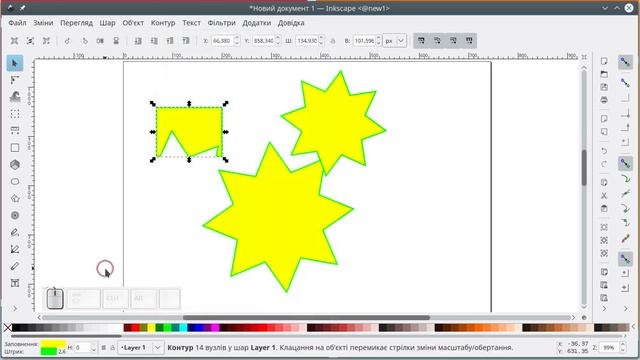Open the px units dropdown
This screenshot has width=640, height=360.
[x=395, y=41]
